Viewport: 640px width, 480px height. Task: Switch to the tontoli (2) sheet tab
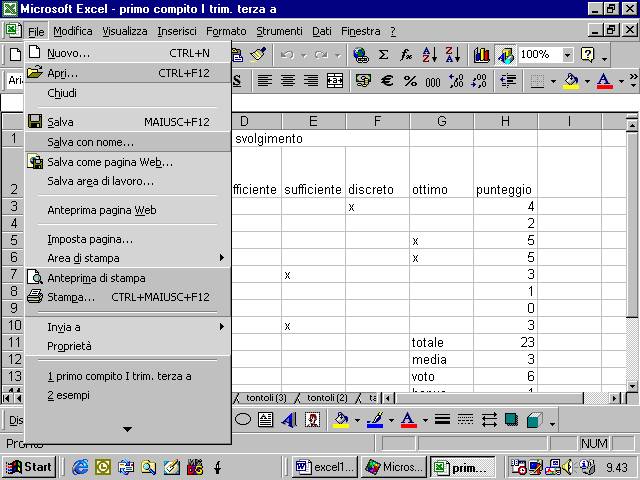click(327, 398)
